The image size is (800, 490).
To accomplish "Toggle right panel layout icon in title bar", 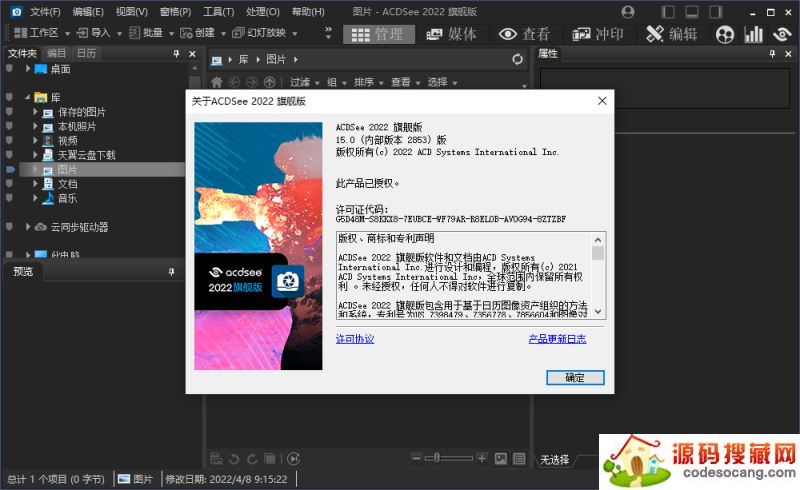I will point(716,12).
